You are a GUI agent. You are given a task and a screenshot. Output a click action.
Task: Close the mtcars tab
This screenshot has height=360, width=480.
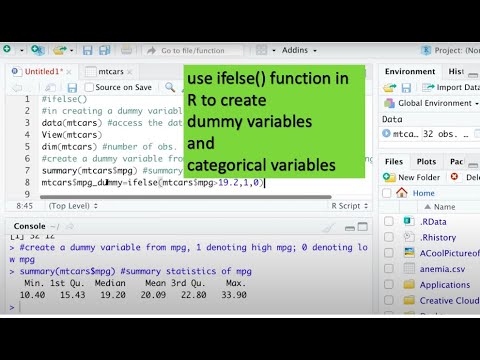click(x=130, y=72)
